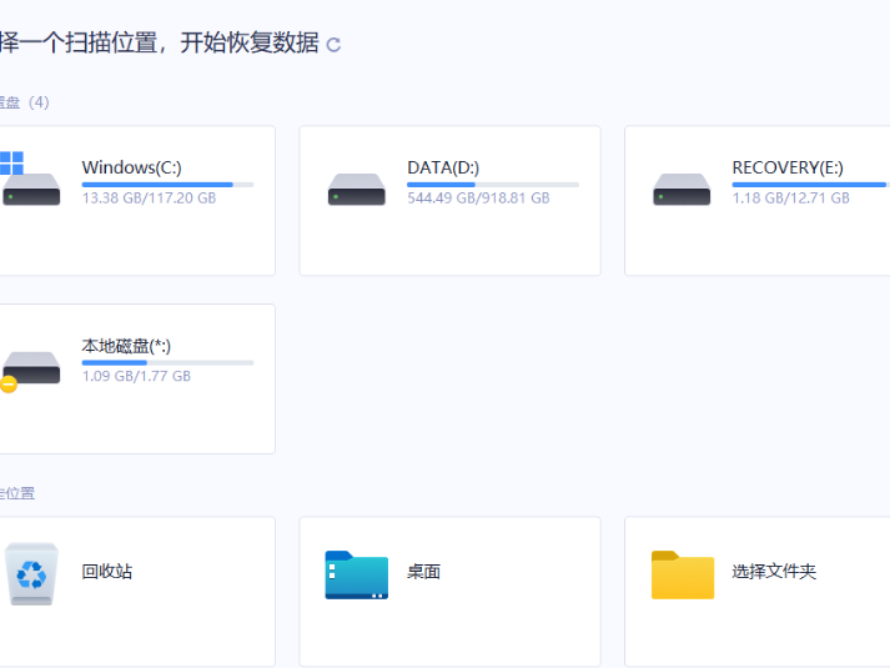Click the Windows(C:) usage progress bar
This screenshot has height=668, width=890.
click(x=167, y=184)
